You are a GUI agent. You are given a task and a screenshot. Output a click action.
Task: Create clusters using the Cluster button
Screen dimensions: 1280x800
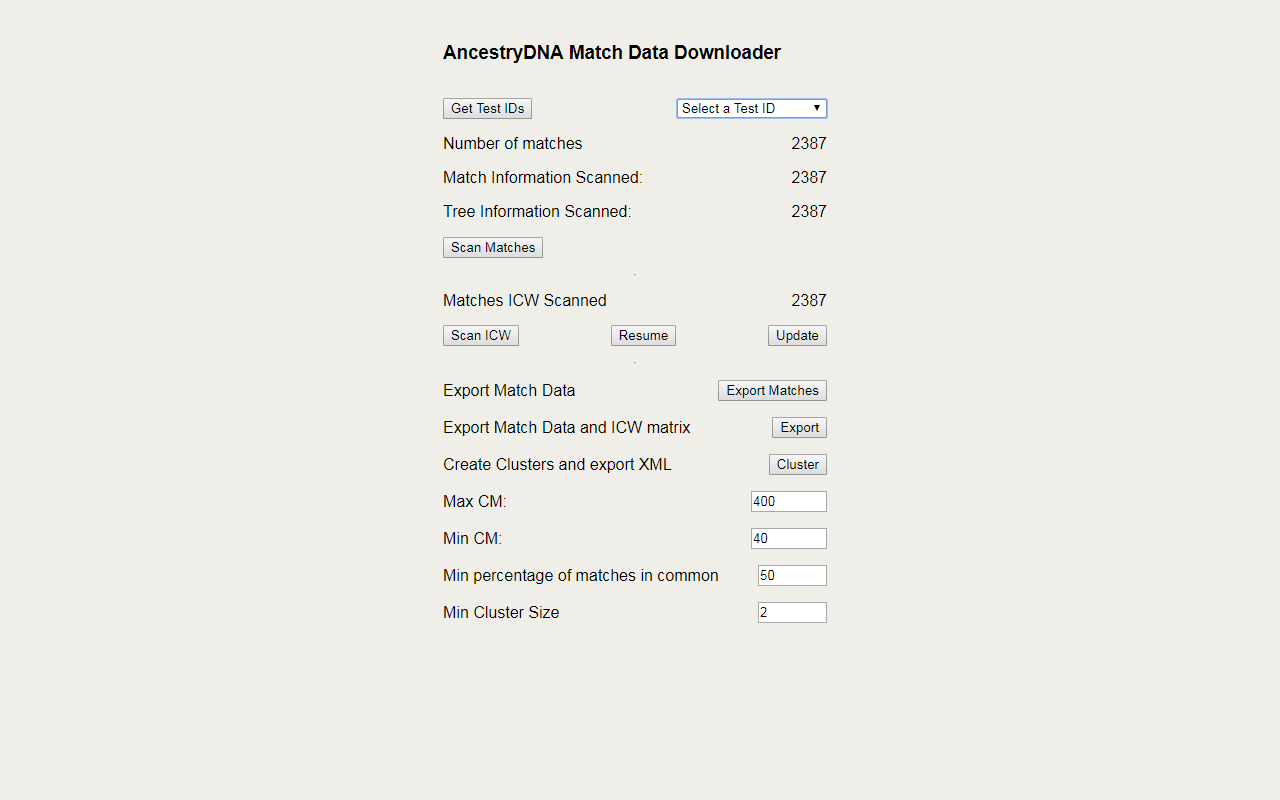point(797,464)
